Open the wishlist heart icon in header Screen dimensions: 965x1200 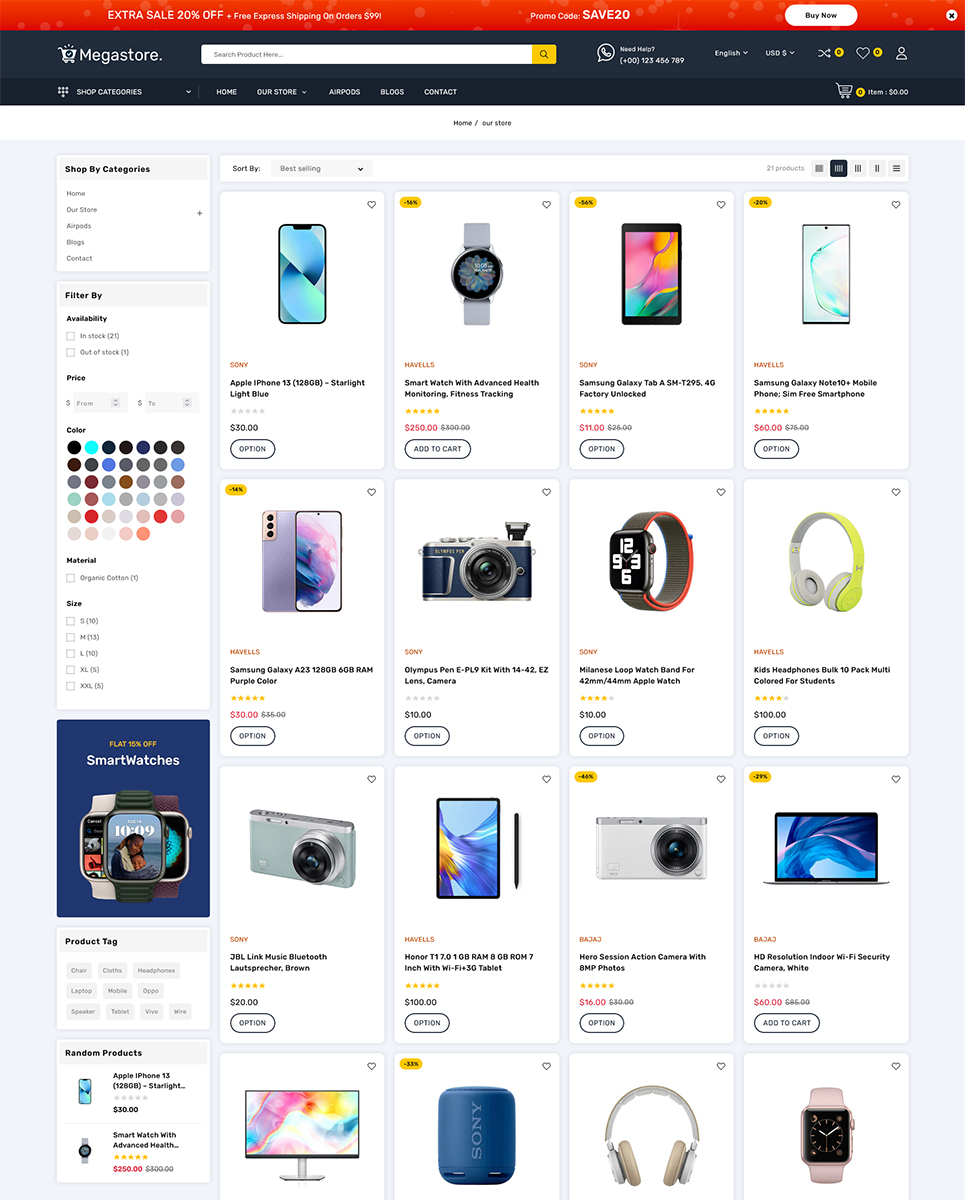[863, 53]
